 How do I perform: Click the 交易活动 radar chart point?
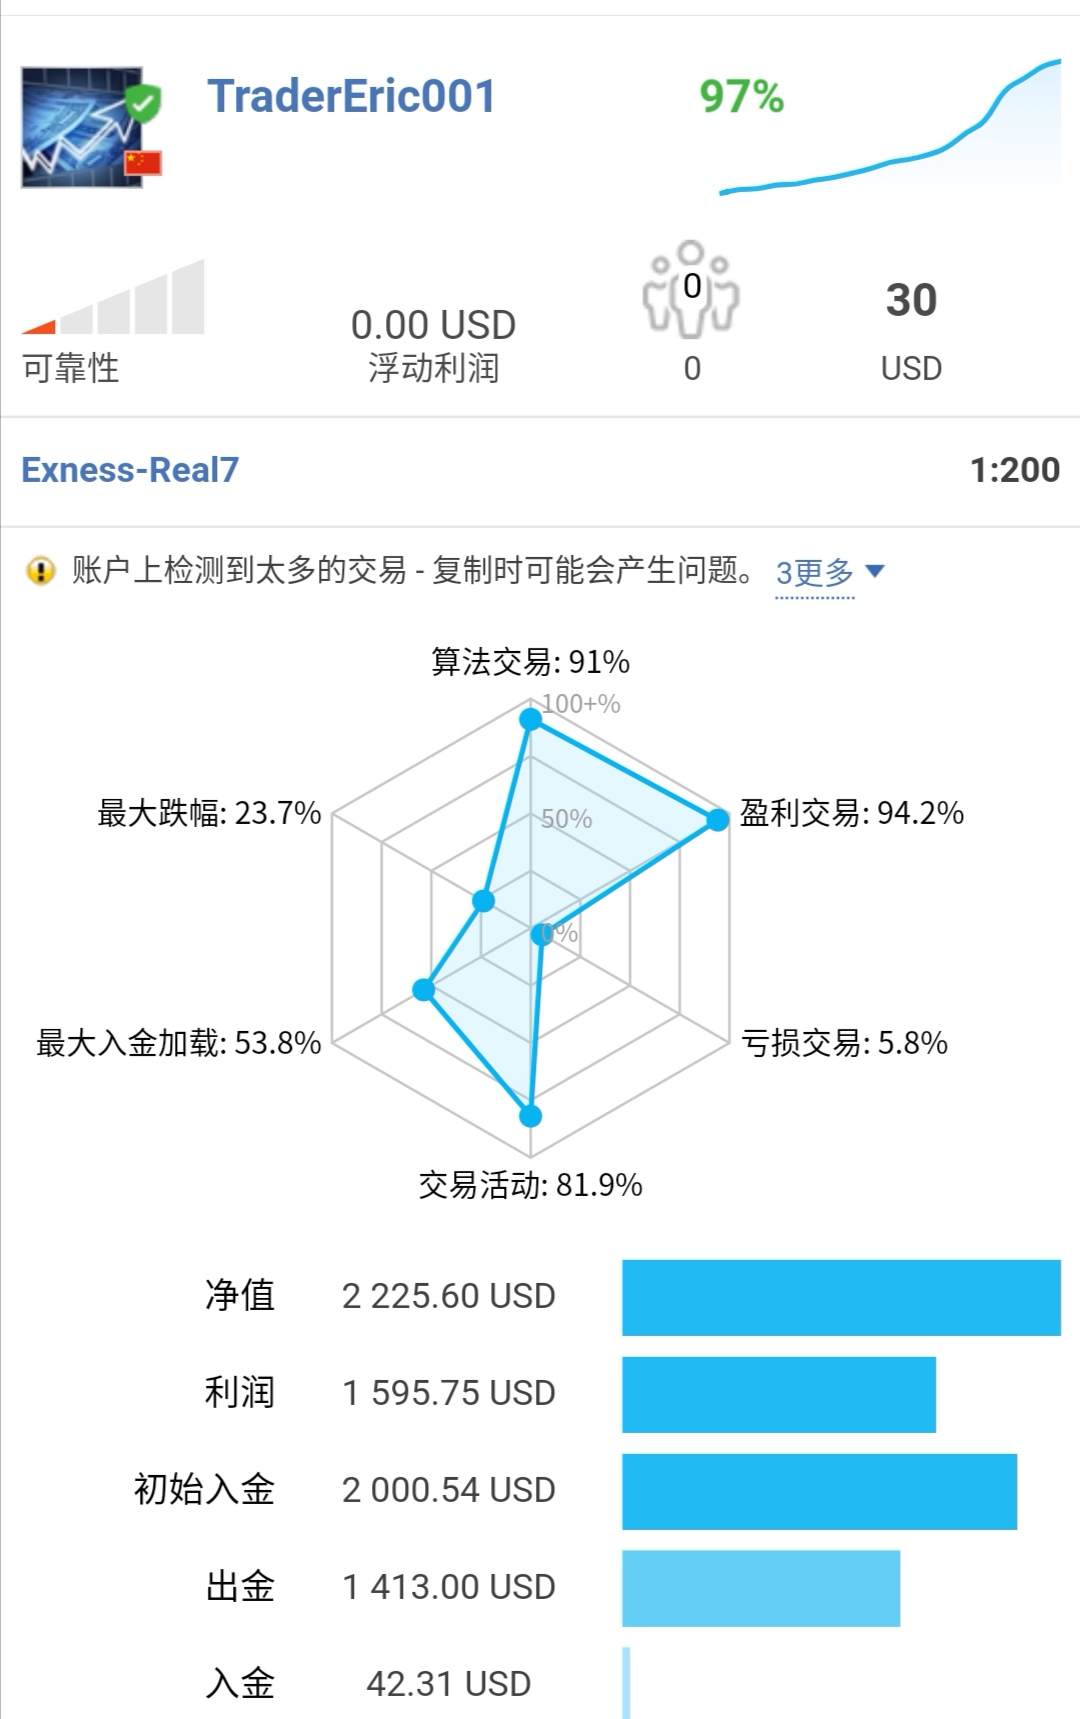tap(531, 1116)
